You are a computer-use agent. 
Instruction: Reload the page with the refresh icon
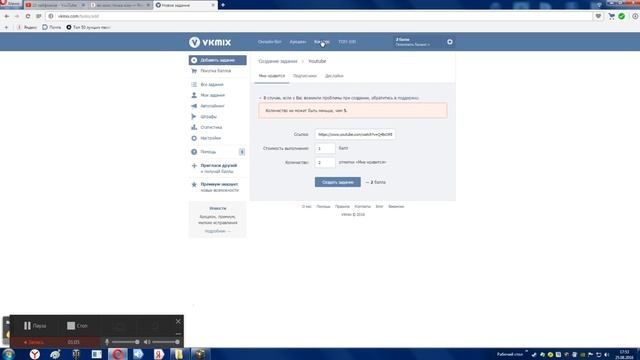pyautogui.click(x=28, y=16)
